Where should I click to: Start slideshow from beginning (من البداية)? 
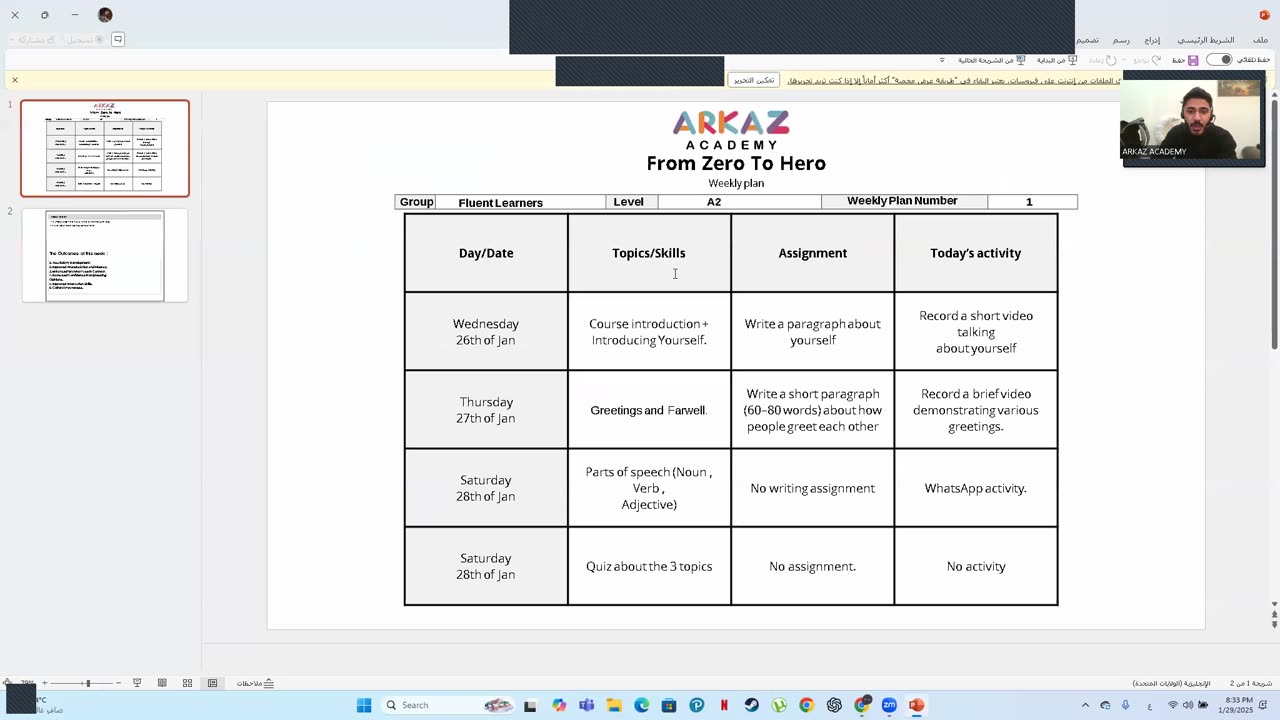coord(1057,60)
